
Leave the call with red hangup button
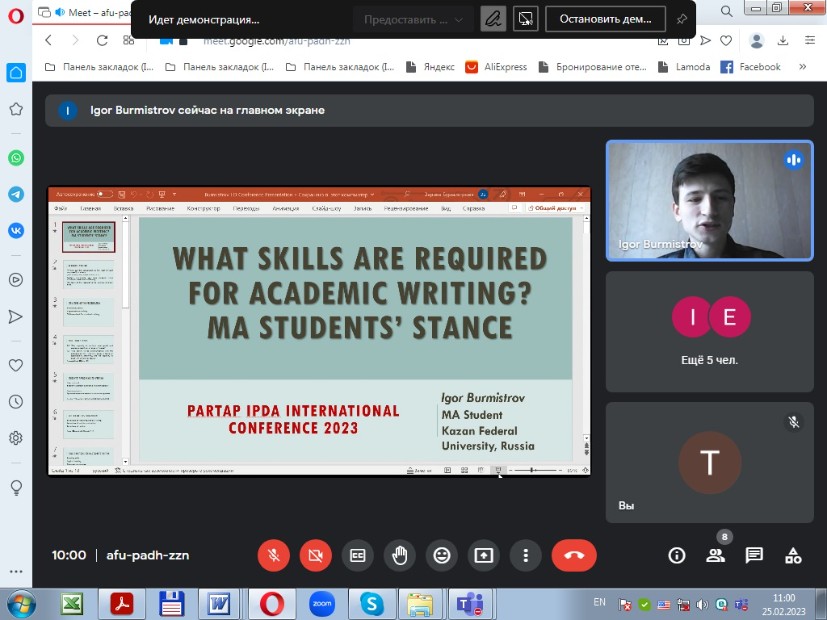[x=573, y=555]
